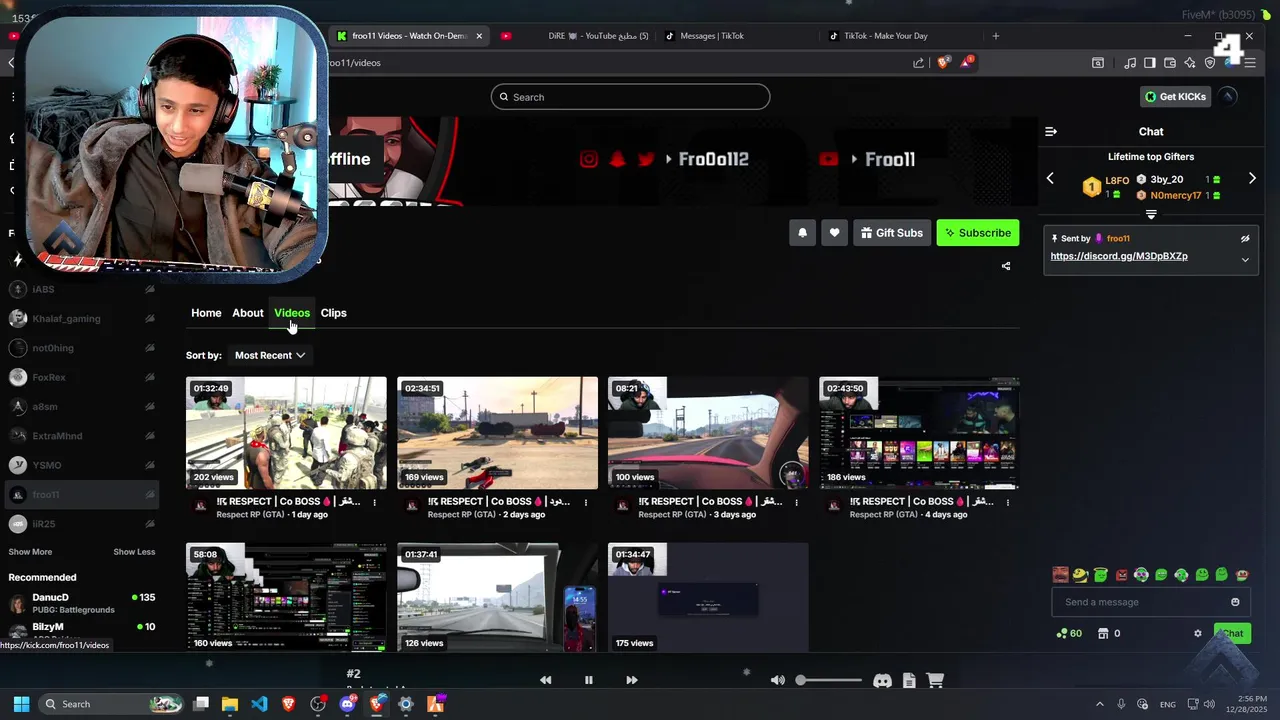Hide the pinned message with eye-slash icon

[1245, 239]
